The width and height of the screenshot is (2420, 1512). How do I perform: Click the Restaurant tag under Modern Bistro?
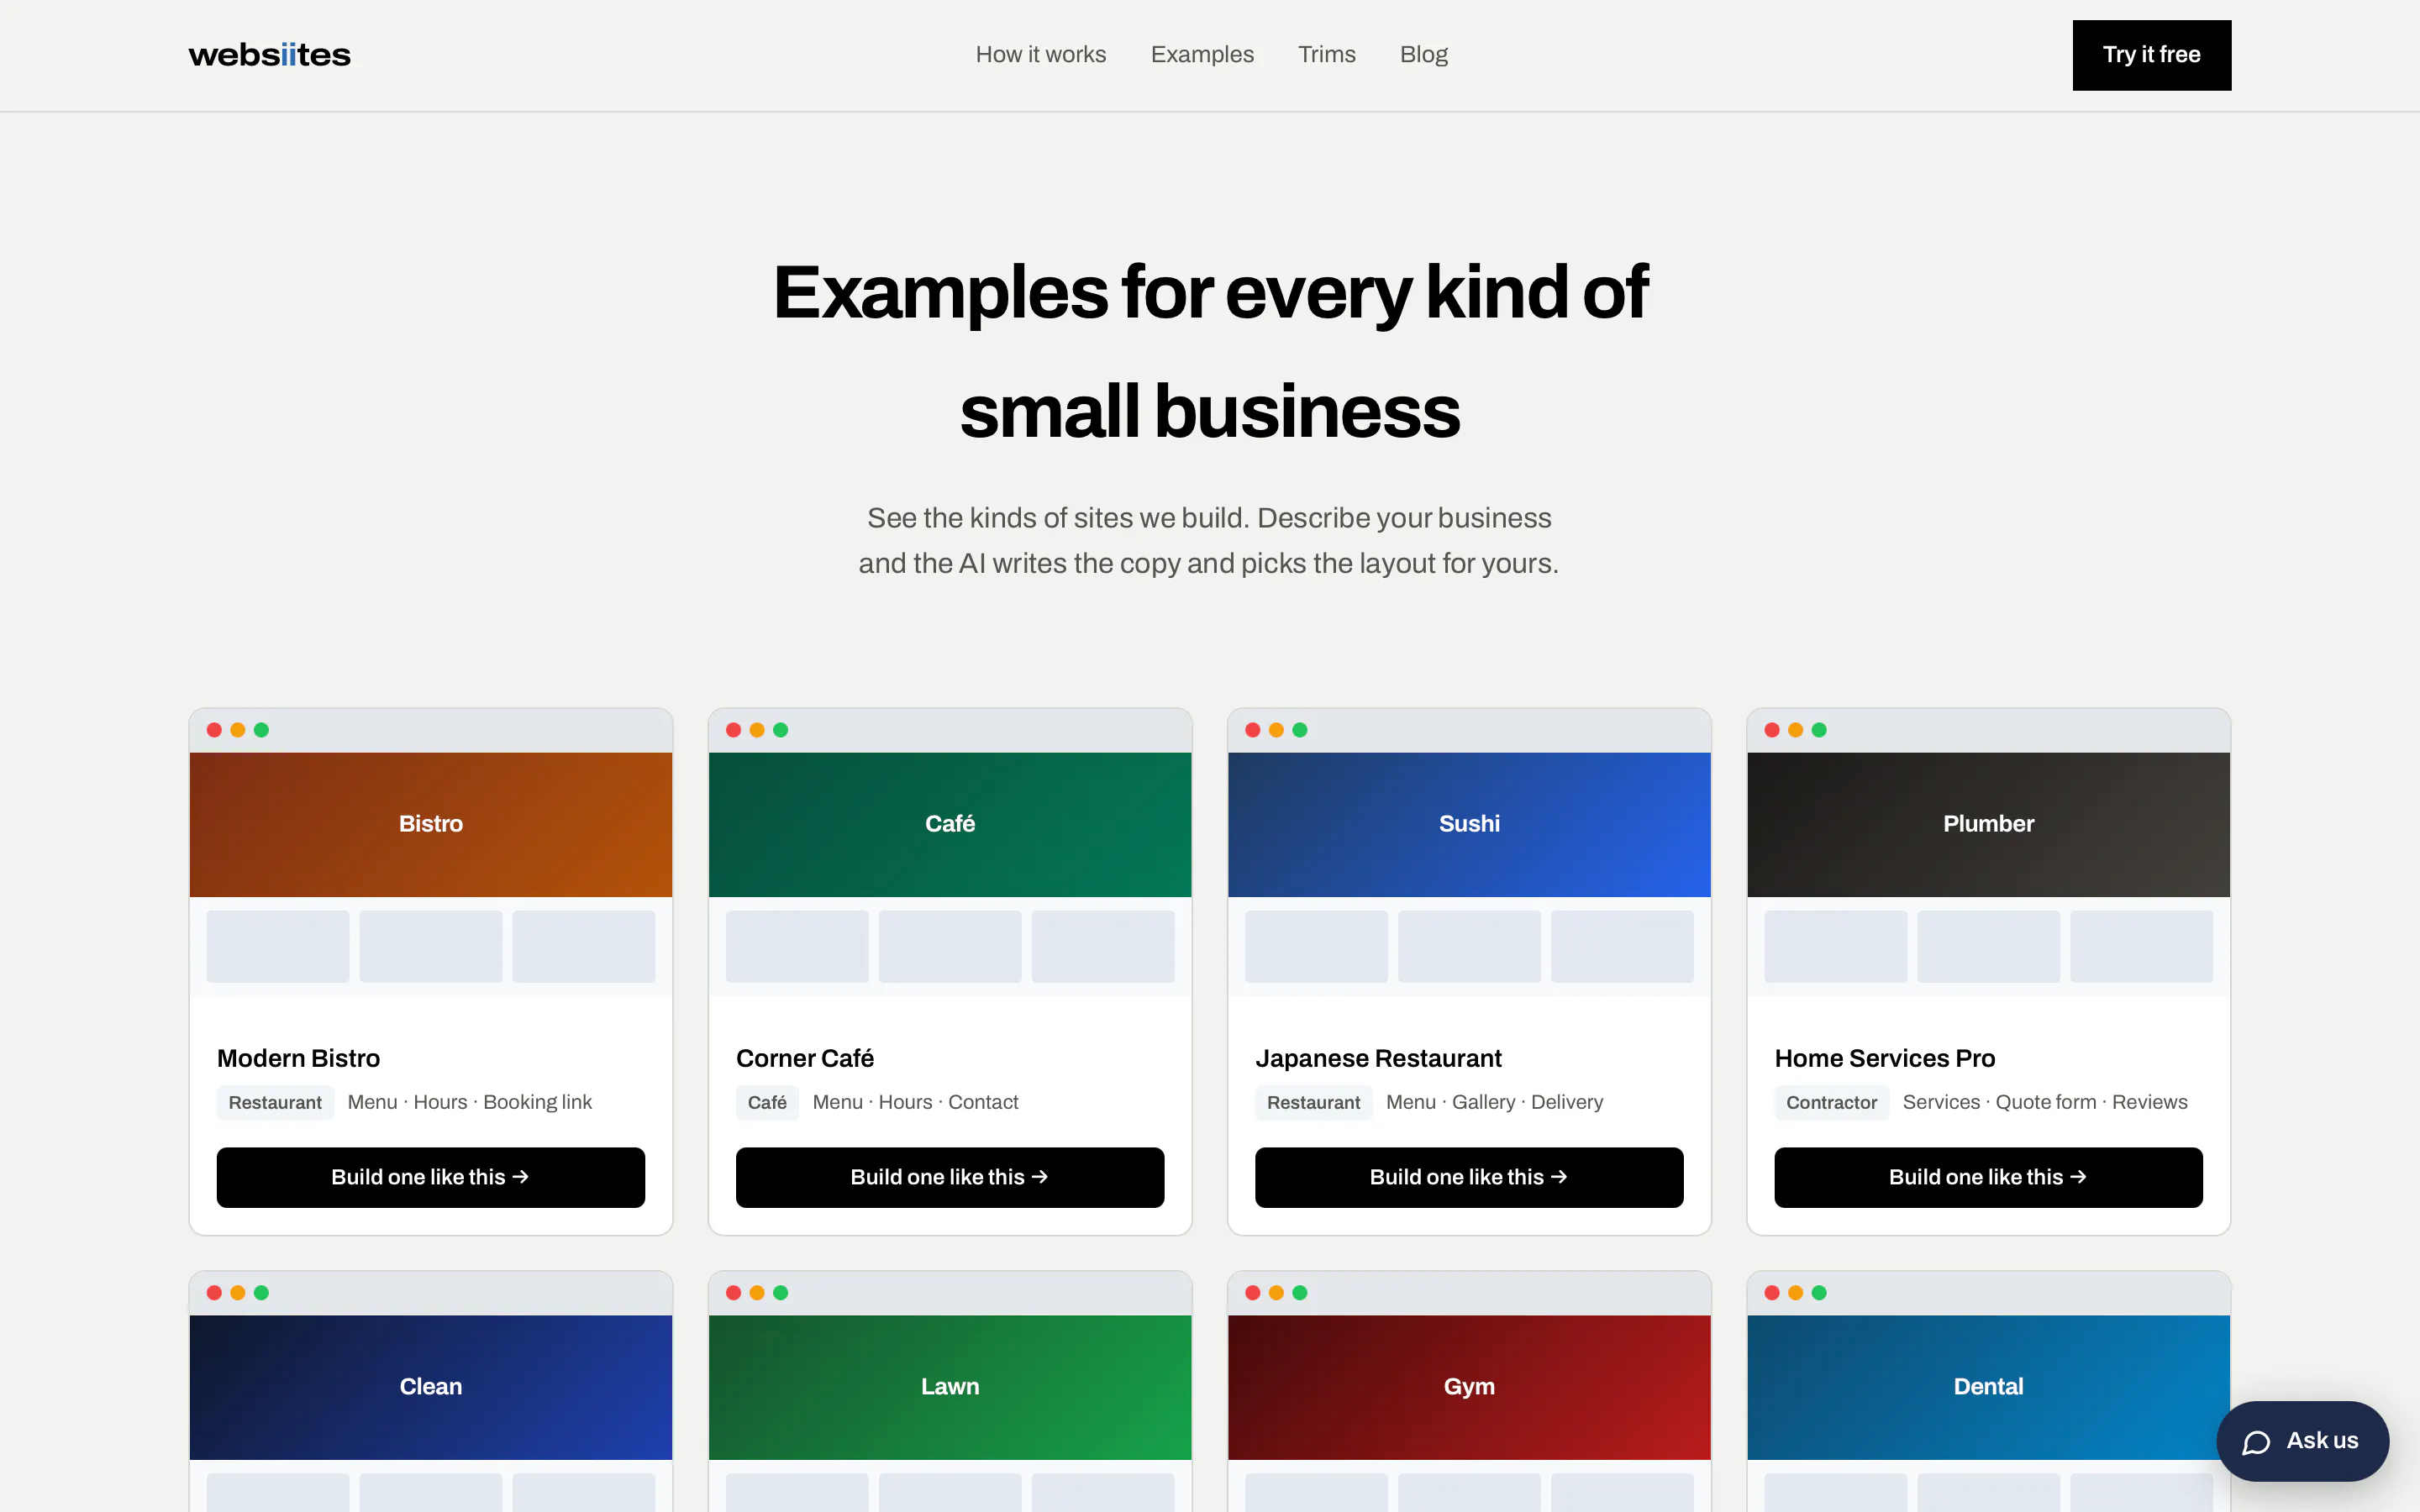(x=275, y=1102)
